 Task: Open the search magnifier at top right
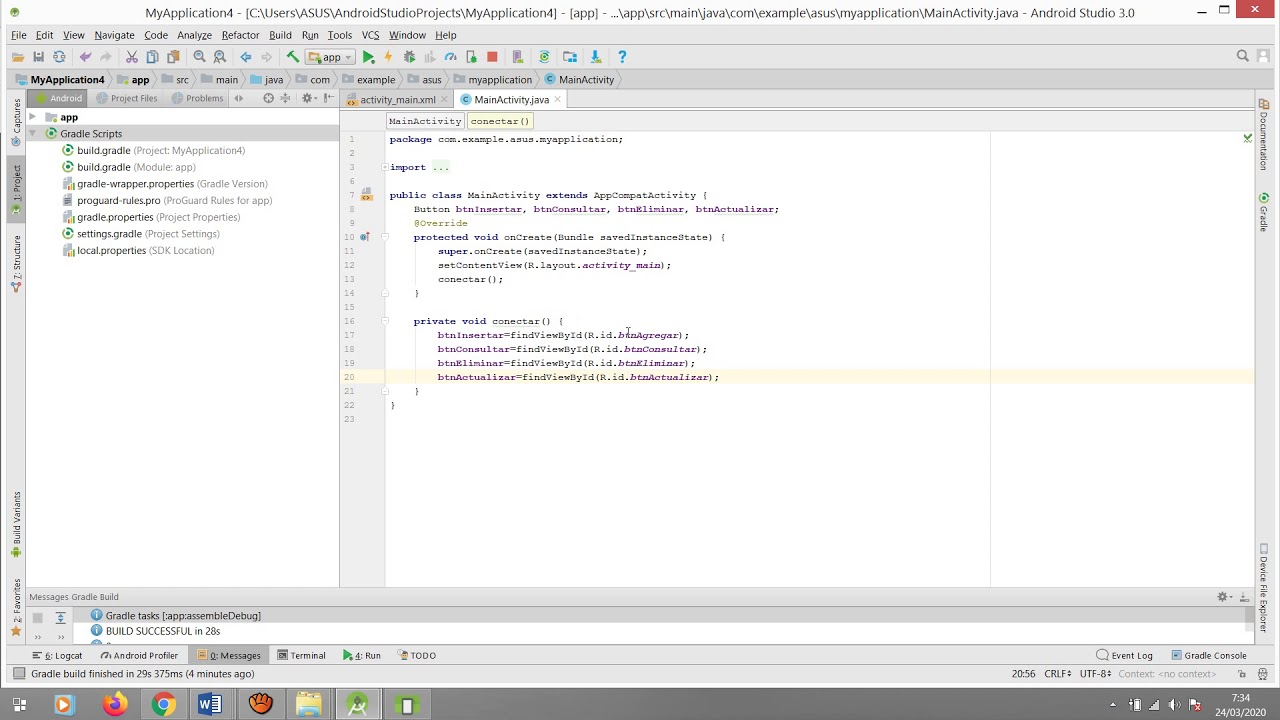click(1243, 57)
